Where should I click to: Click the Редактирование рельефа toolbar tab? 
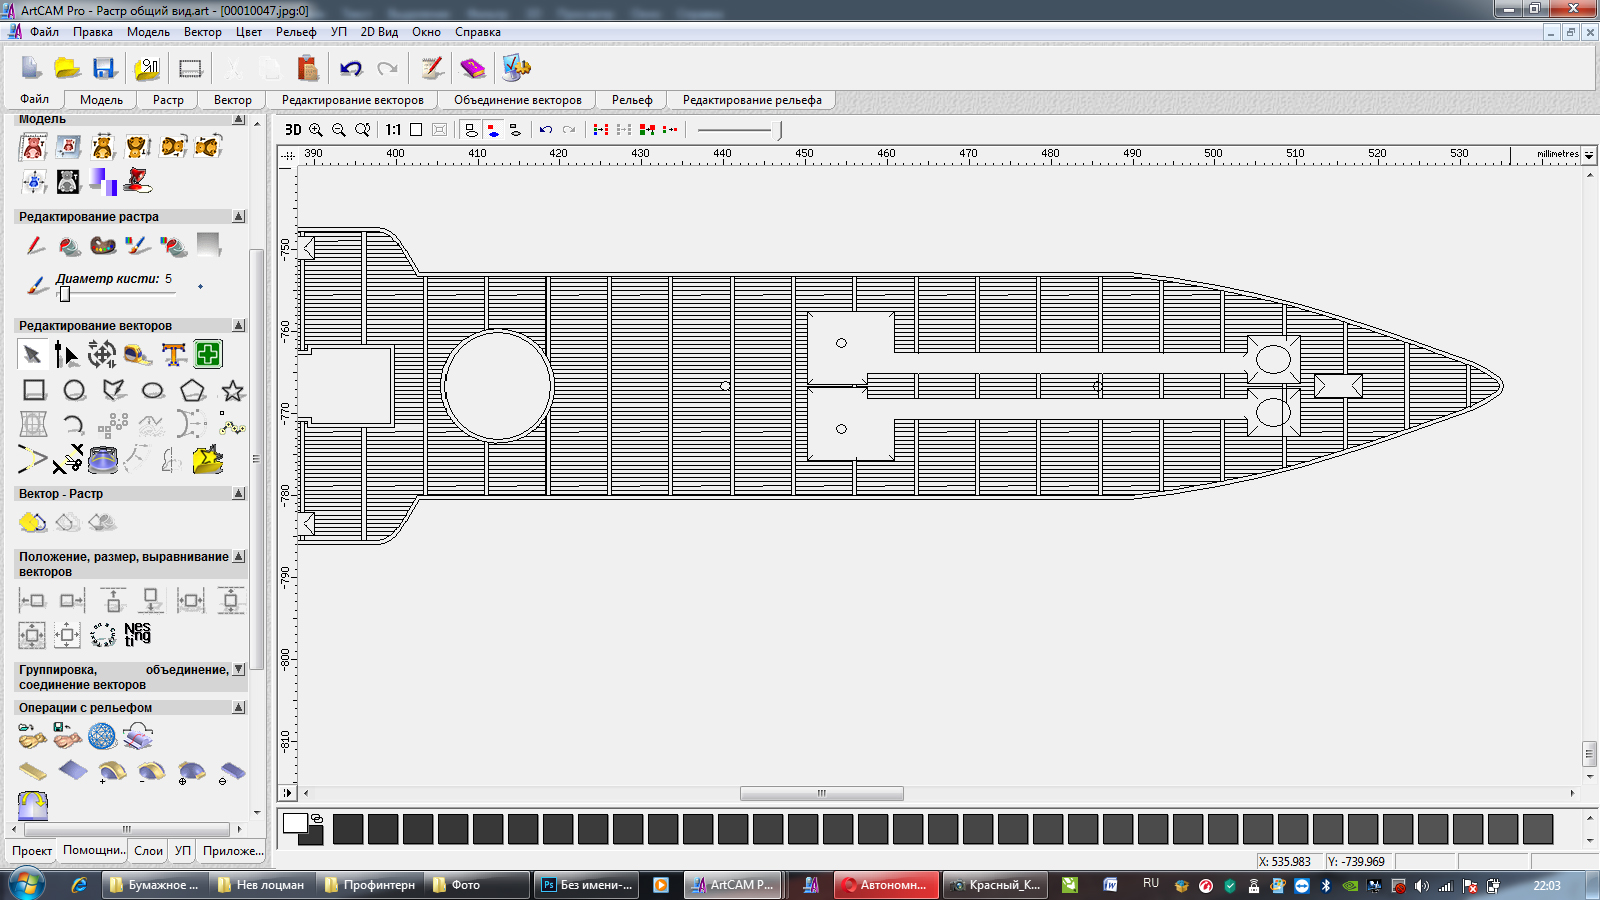pos(752,100)
